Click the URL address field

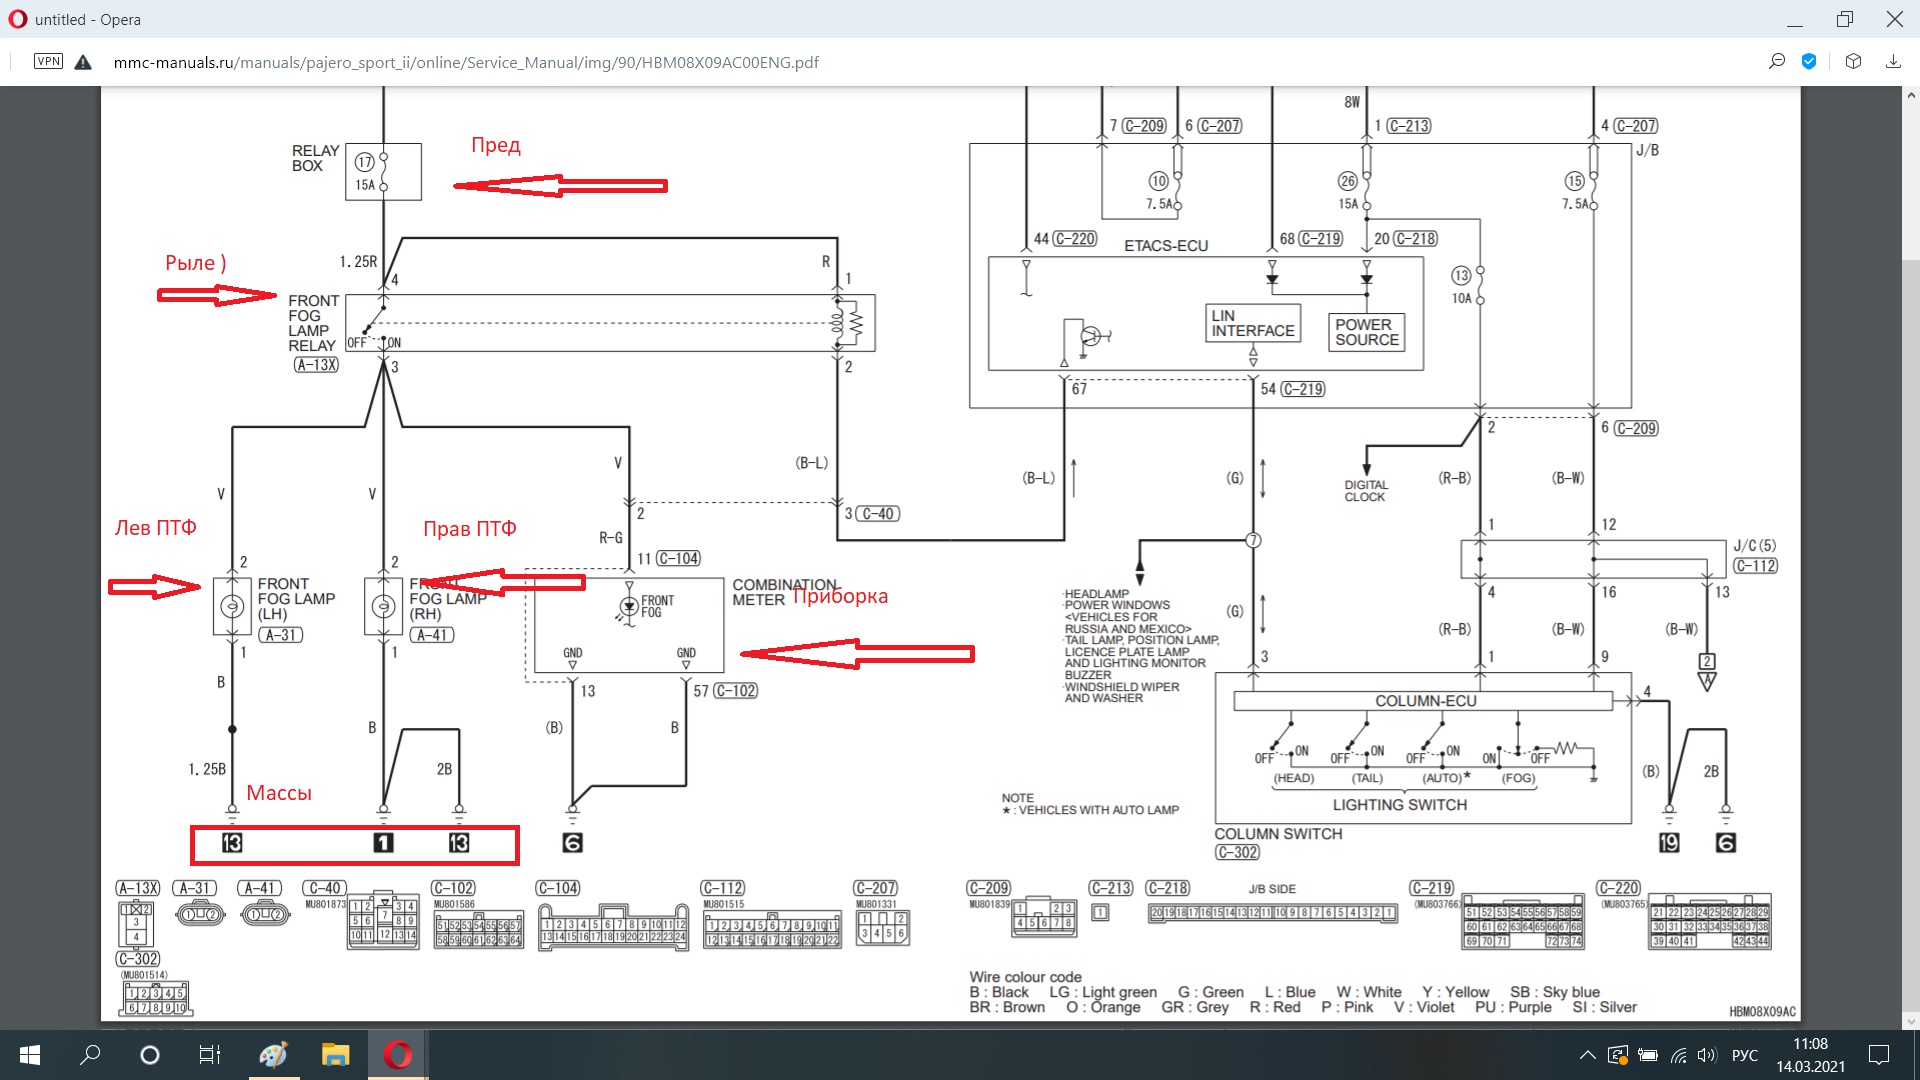pos(466,62)
